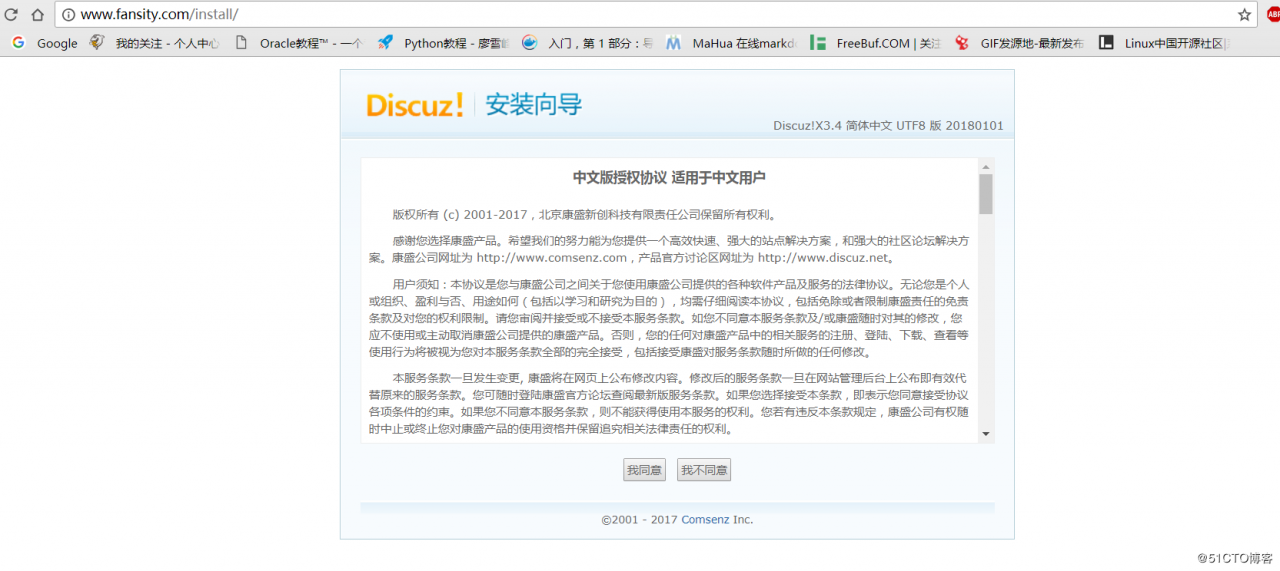Open the Oracle教程 bookmark
Image resolution: width=1280 pixels, height=571 pixels.
pos(298,43)
